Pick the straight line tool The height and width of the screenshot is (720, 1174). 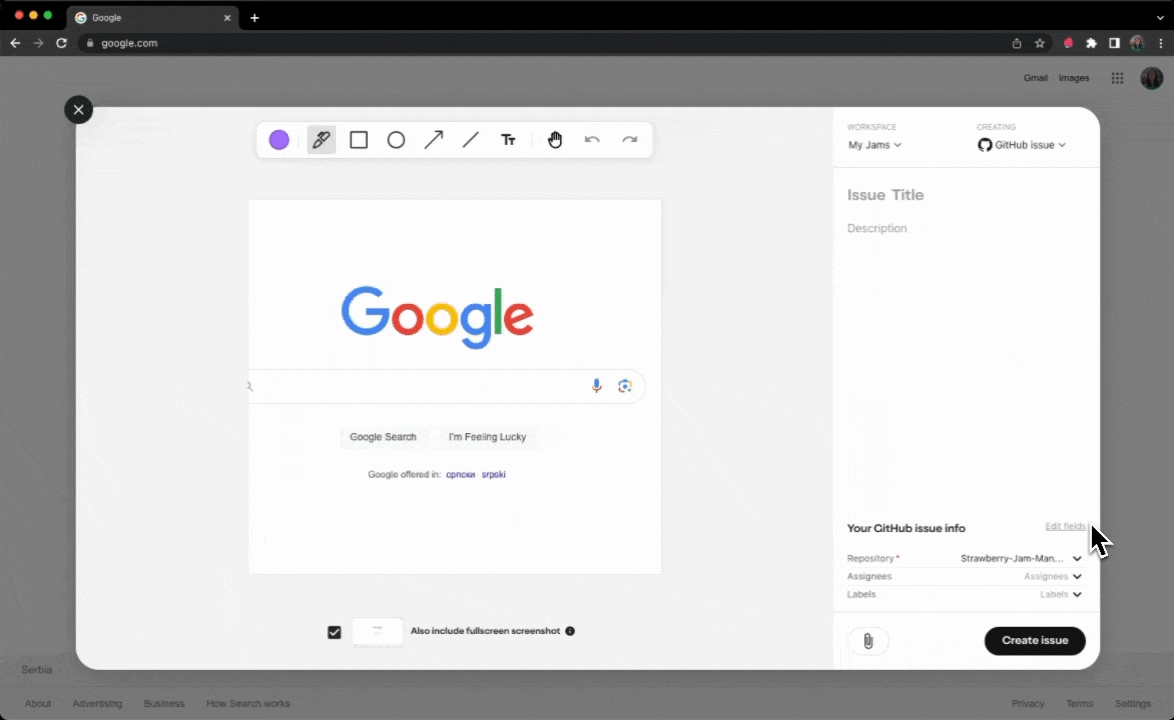pyautogui.click(x=471, y=140)
